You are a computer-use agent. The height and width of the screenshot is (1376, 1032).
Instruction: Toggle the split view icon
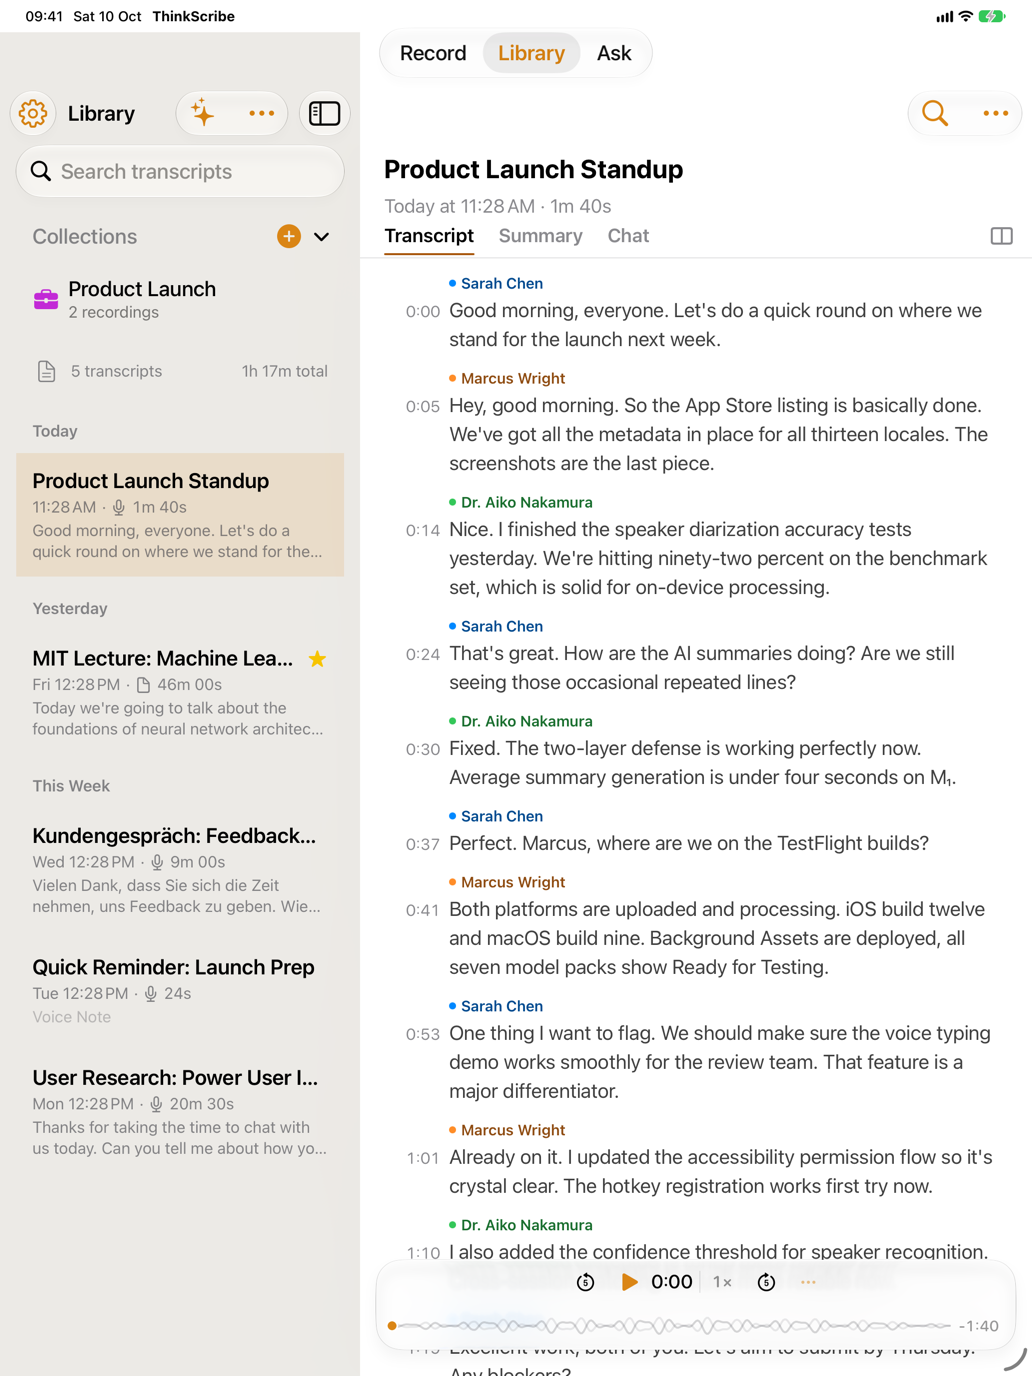(1001, 236)
